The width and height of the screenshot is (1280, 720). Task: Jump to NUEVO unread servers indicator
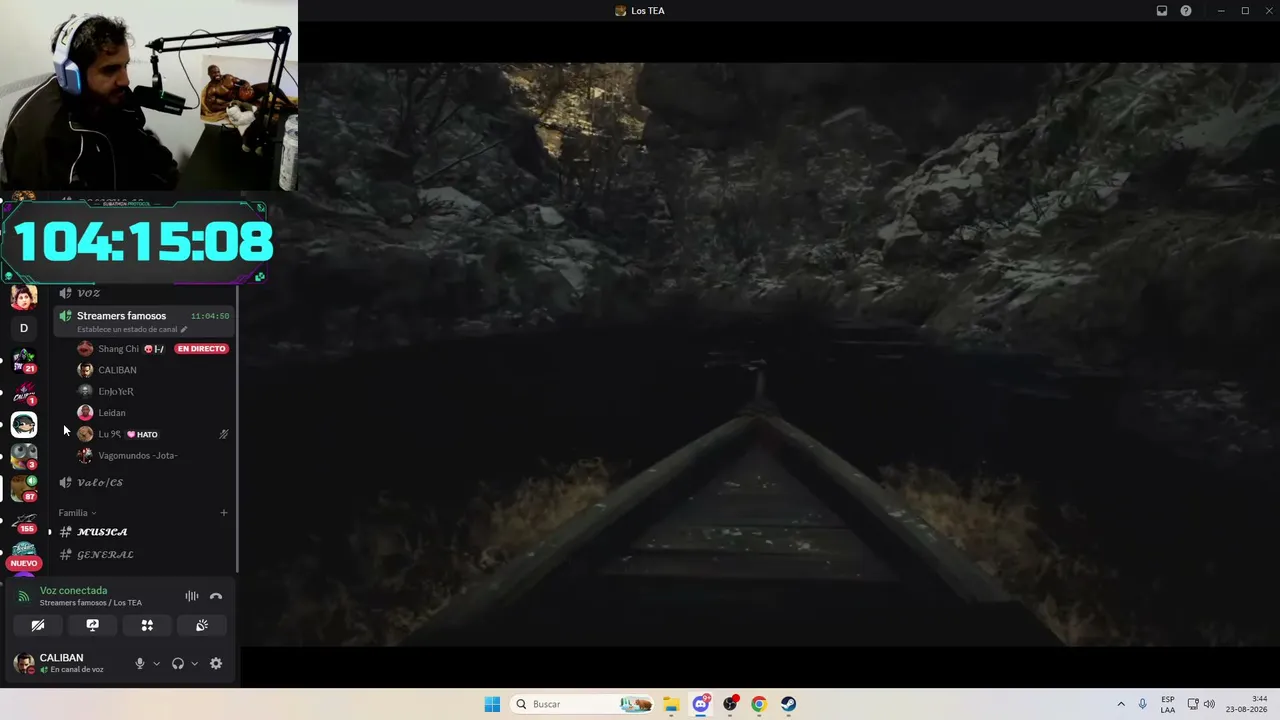point(24,563)
